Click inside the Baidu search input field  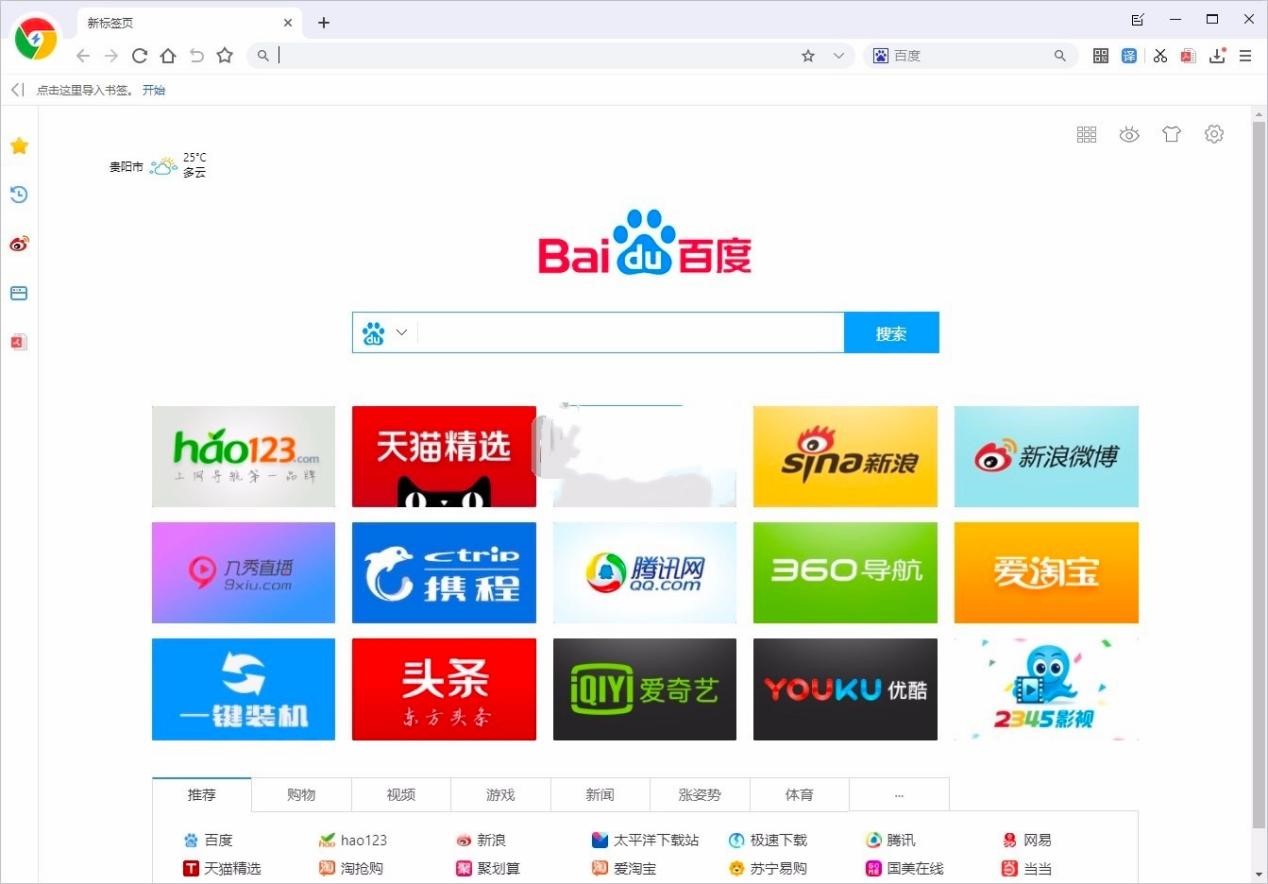(630, 332)
